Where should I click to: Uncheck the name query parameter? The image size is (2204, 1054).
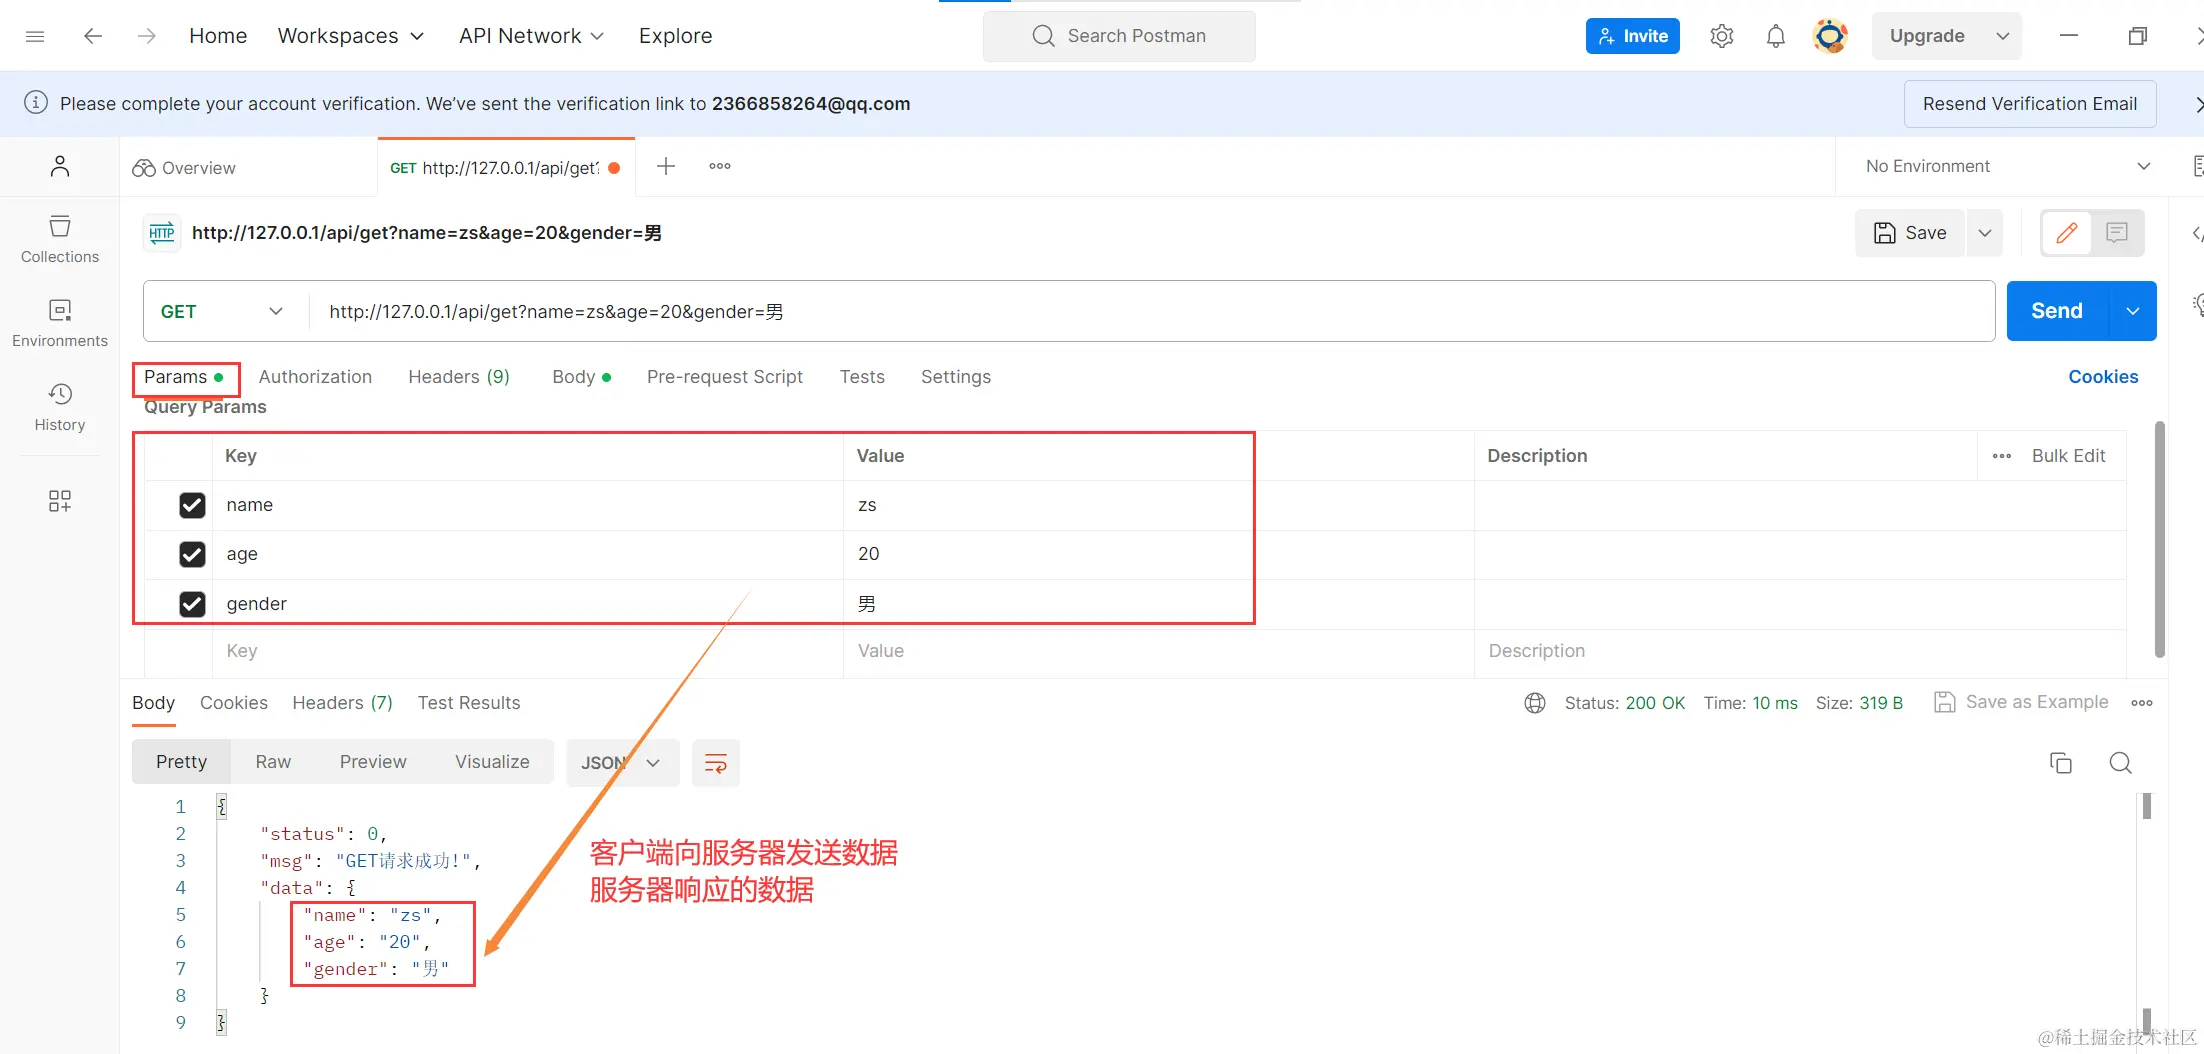[192, 505]
